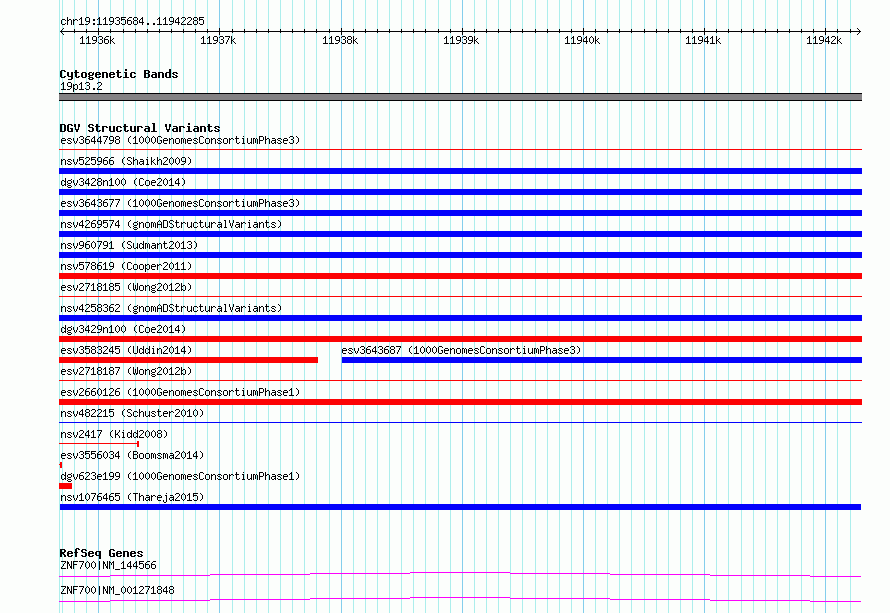Click the 11940k ruler label
Image resolution: width=890 pixels, height=613 pixels.
(x=582, y=40)
